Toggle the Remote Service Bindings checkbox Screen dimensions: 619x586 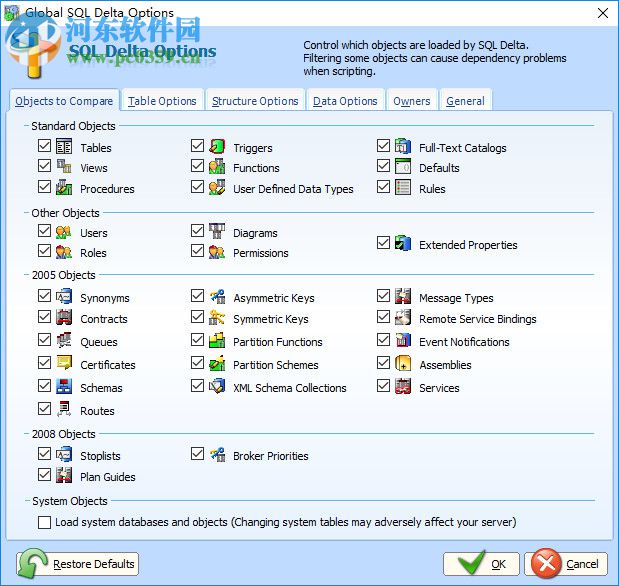coord(383,317)
